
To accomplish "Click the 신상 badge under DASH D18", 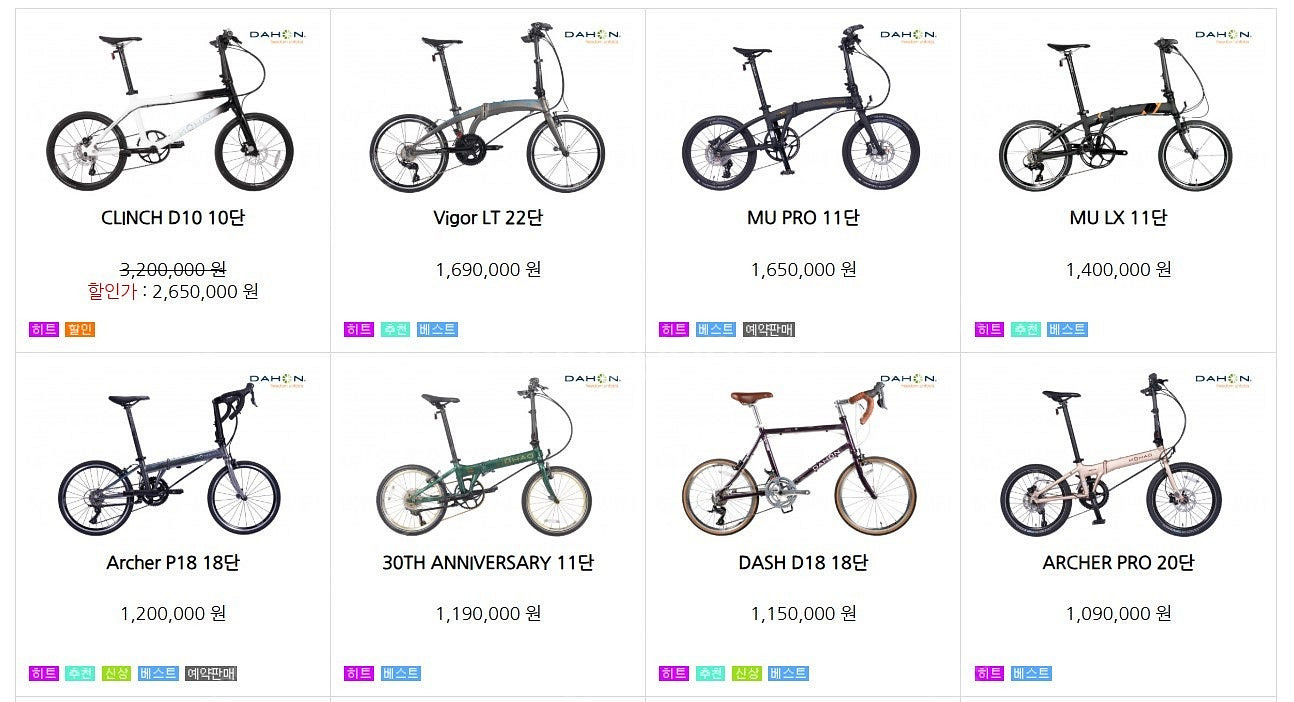I will point(746,674).
